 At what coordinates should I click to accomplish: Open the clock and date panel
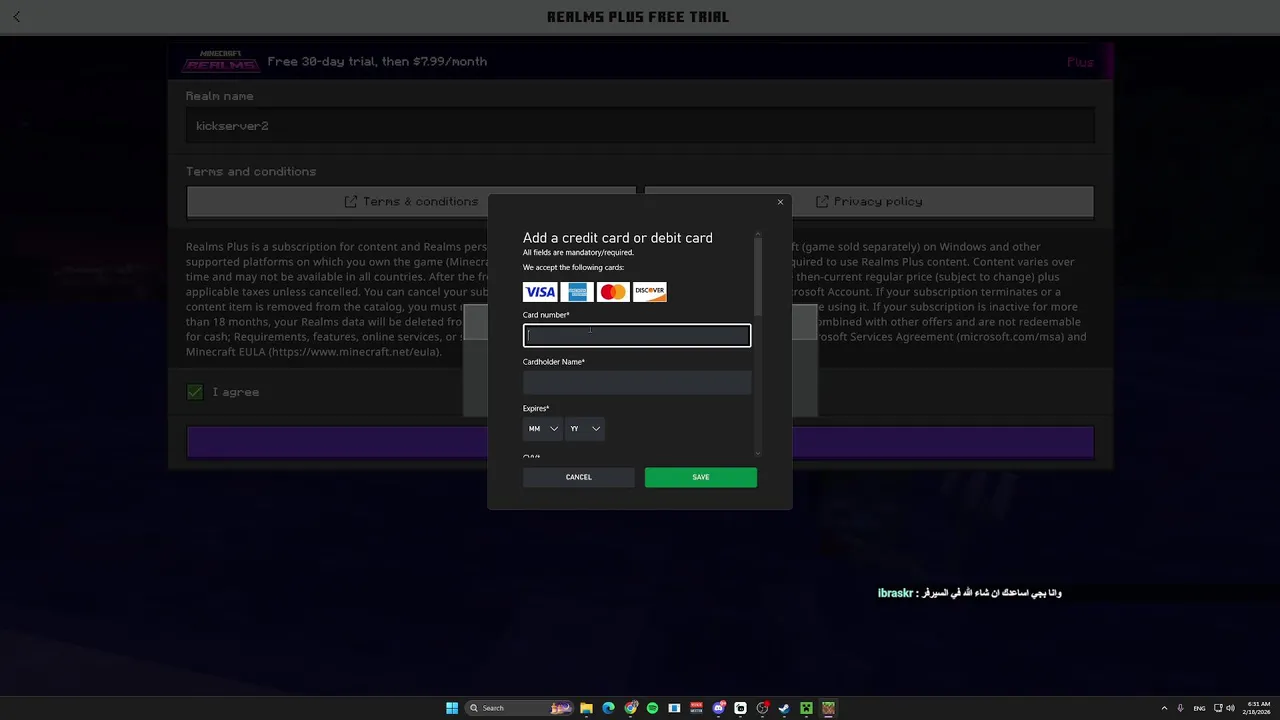(1257, 708)
